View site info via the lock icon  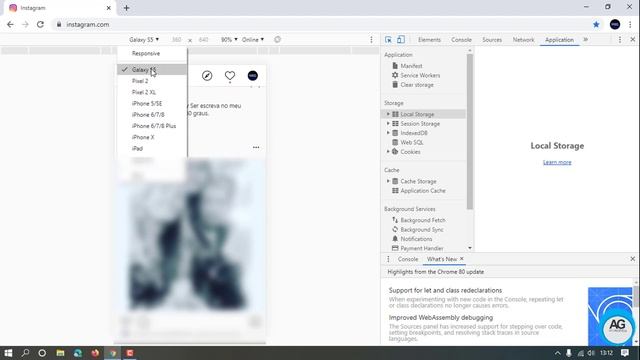[x=59, y=24]
